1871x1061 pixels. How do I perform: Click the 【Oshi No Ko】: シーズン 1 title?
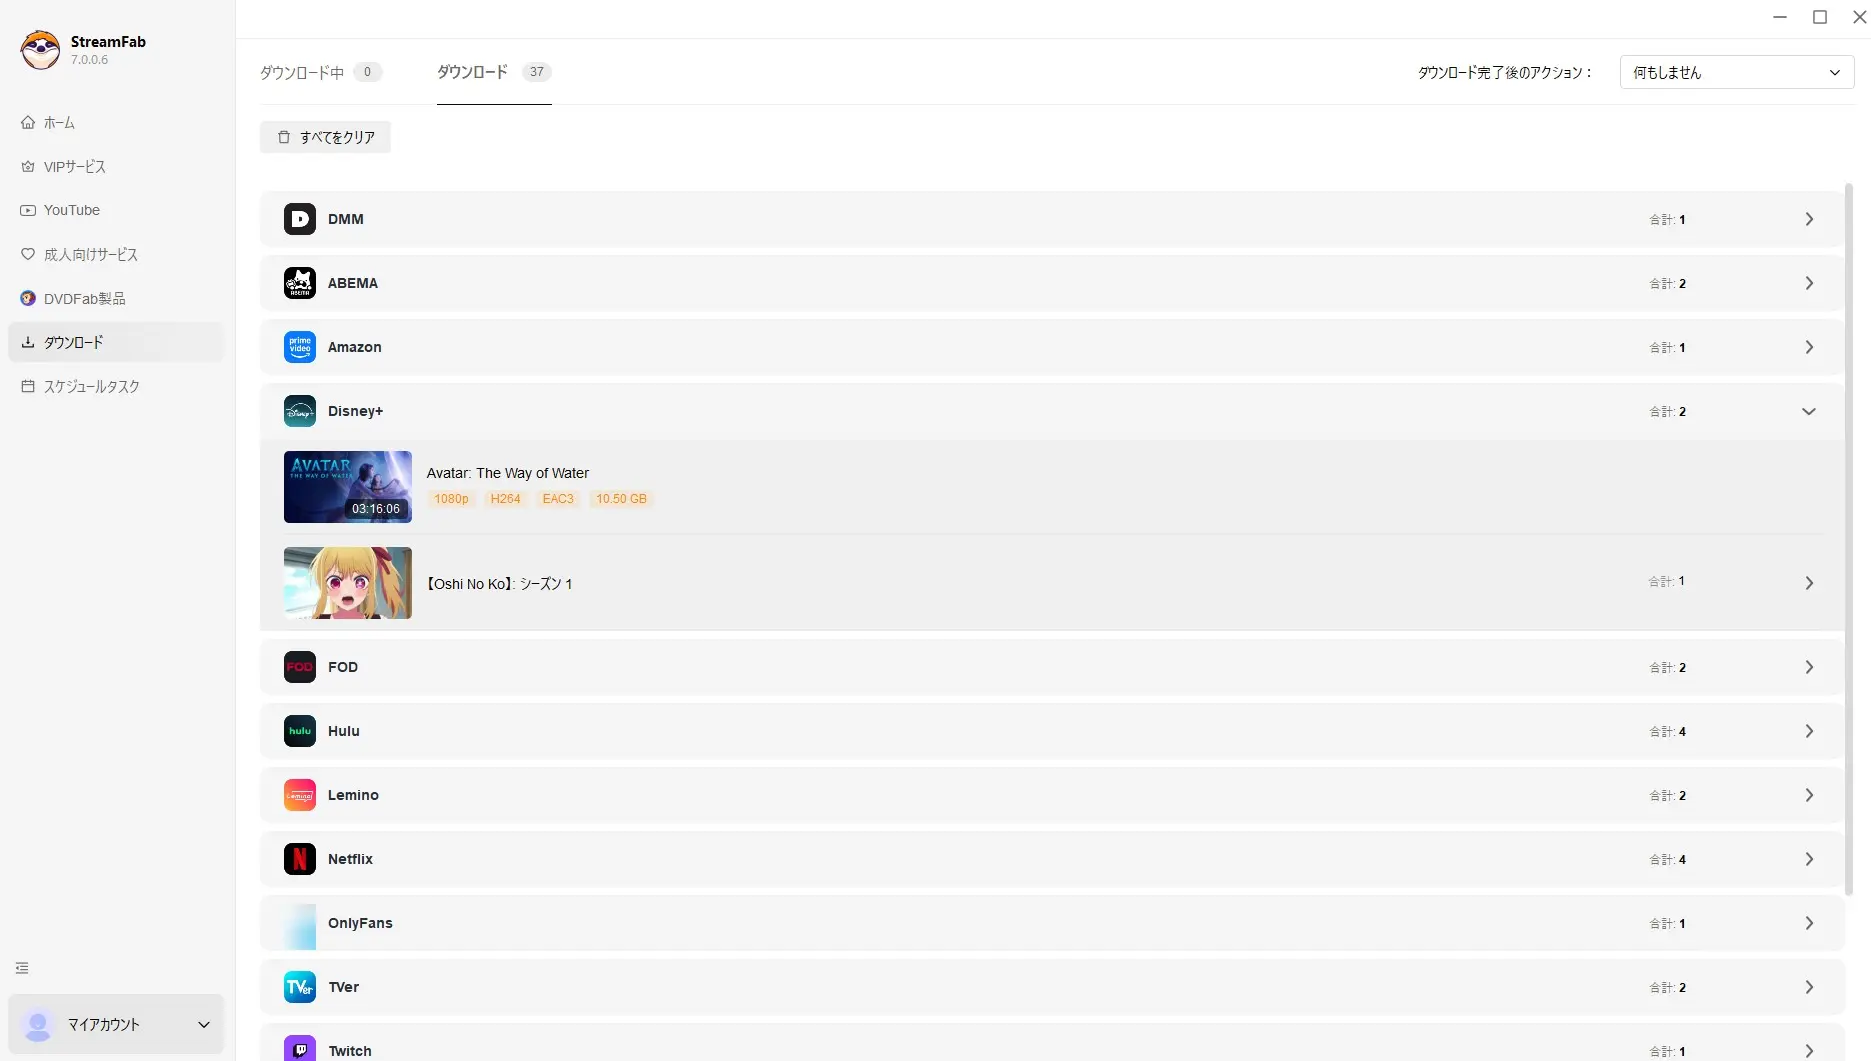[500, 584]
